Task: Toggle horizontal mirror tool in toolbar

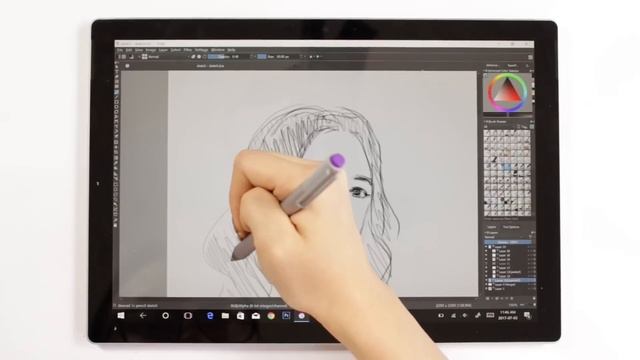Action: pyautogui.click(x=311, y=57)
